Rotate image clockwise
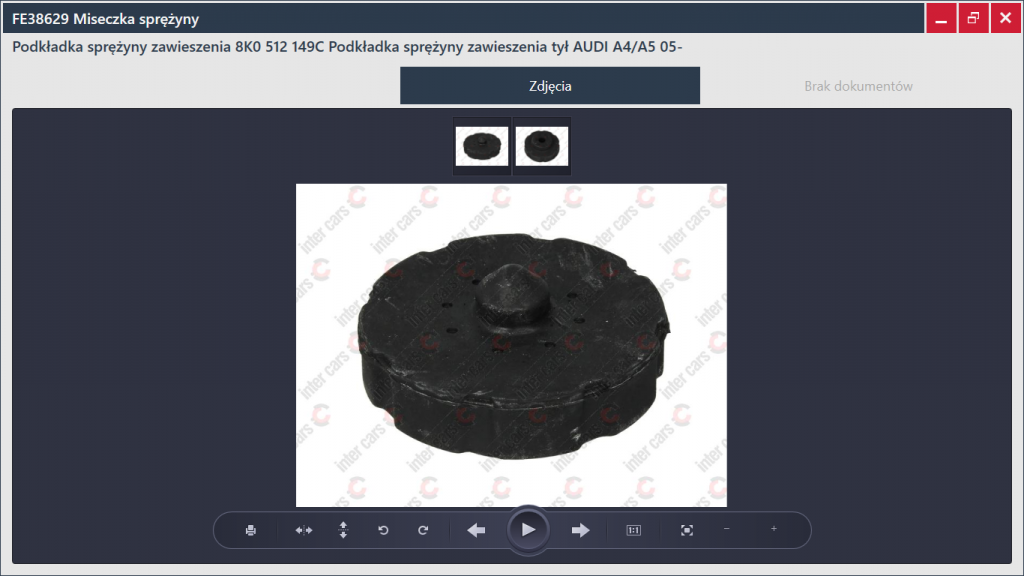Image resolution: width=1024 pixels, height=576 pixels. (423, 530)
